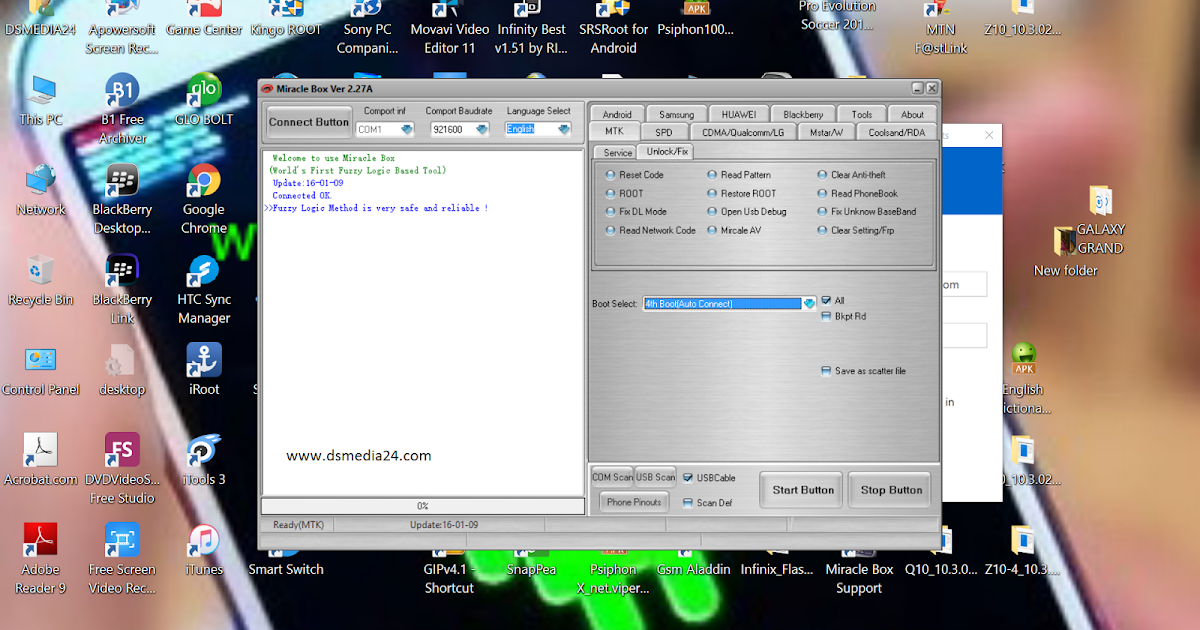1200x630 pixels.
Task: Click the Start Button
Action: pos(803,490)
